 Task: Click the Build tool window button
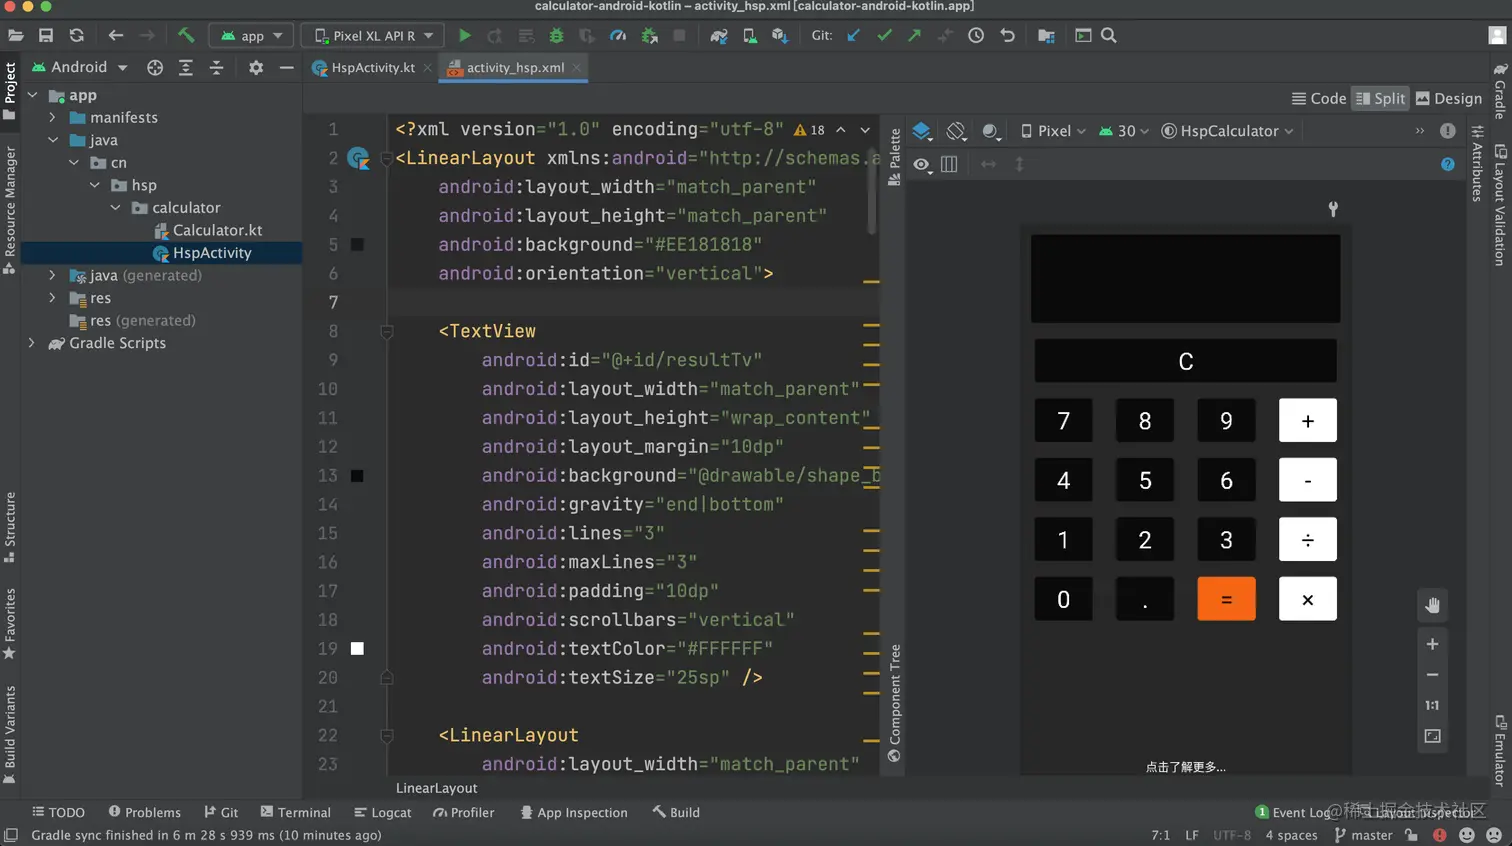676,812
